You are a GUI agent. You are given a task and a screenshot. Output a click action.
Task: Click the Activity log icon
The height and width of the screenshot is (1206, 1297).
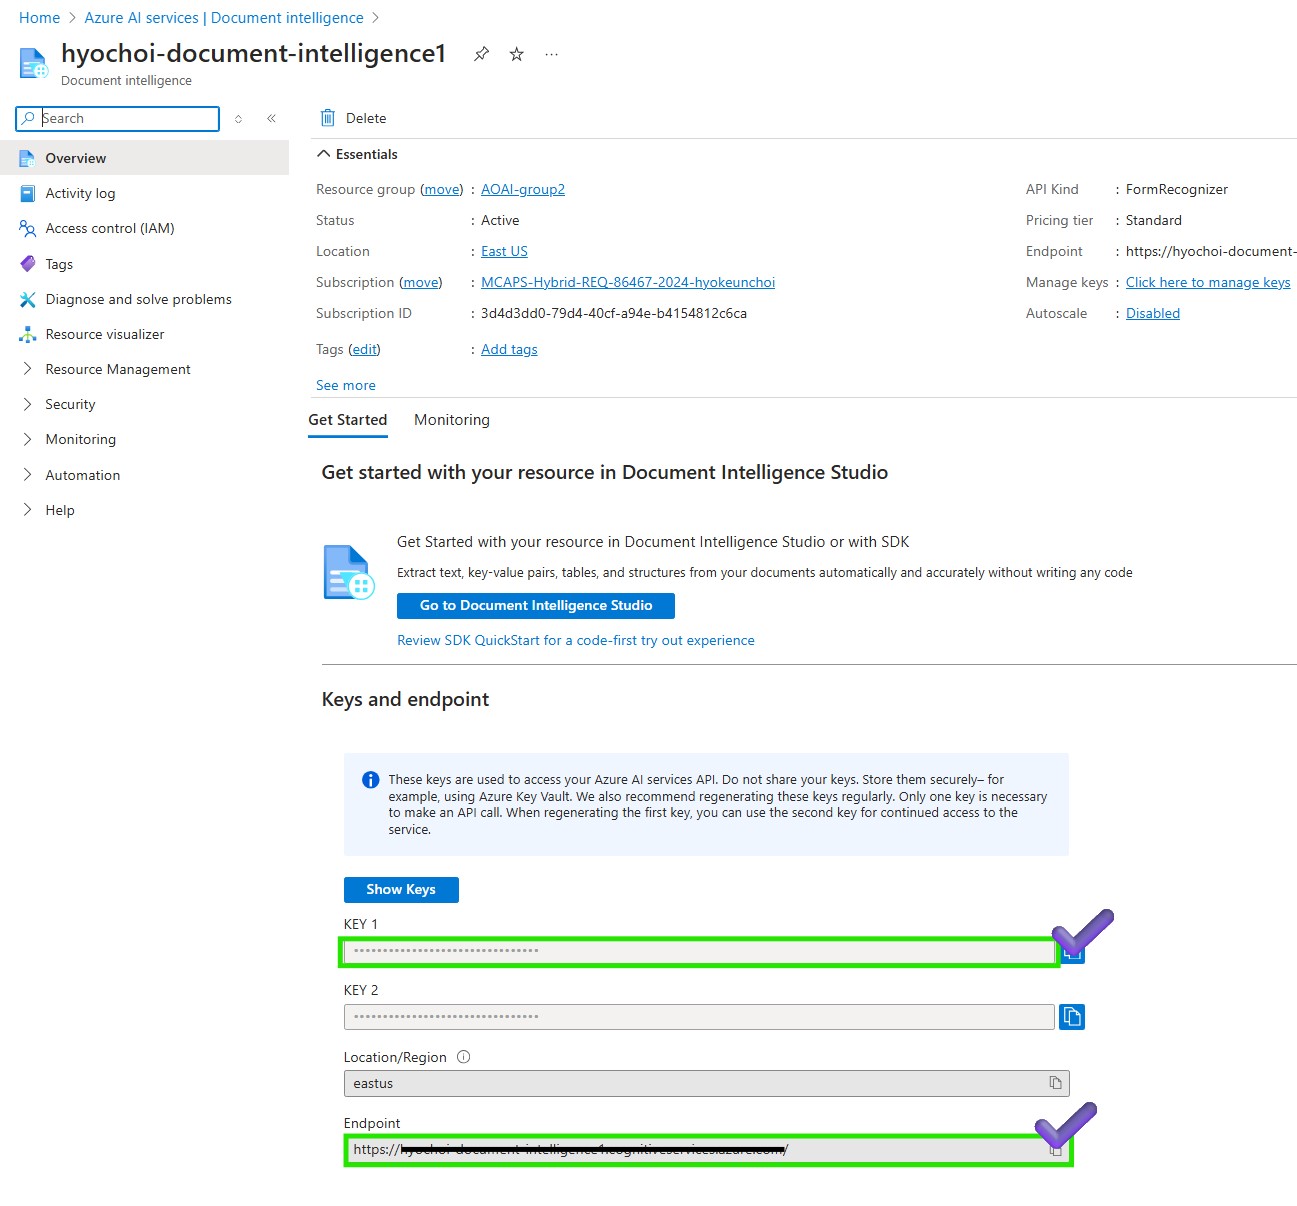(x=27, y=193)
